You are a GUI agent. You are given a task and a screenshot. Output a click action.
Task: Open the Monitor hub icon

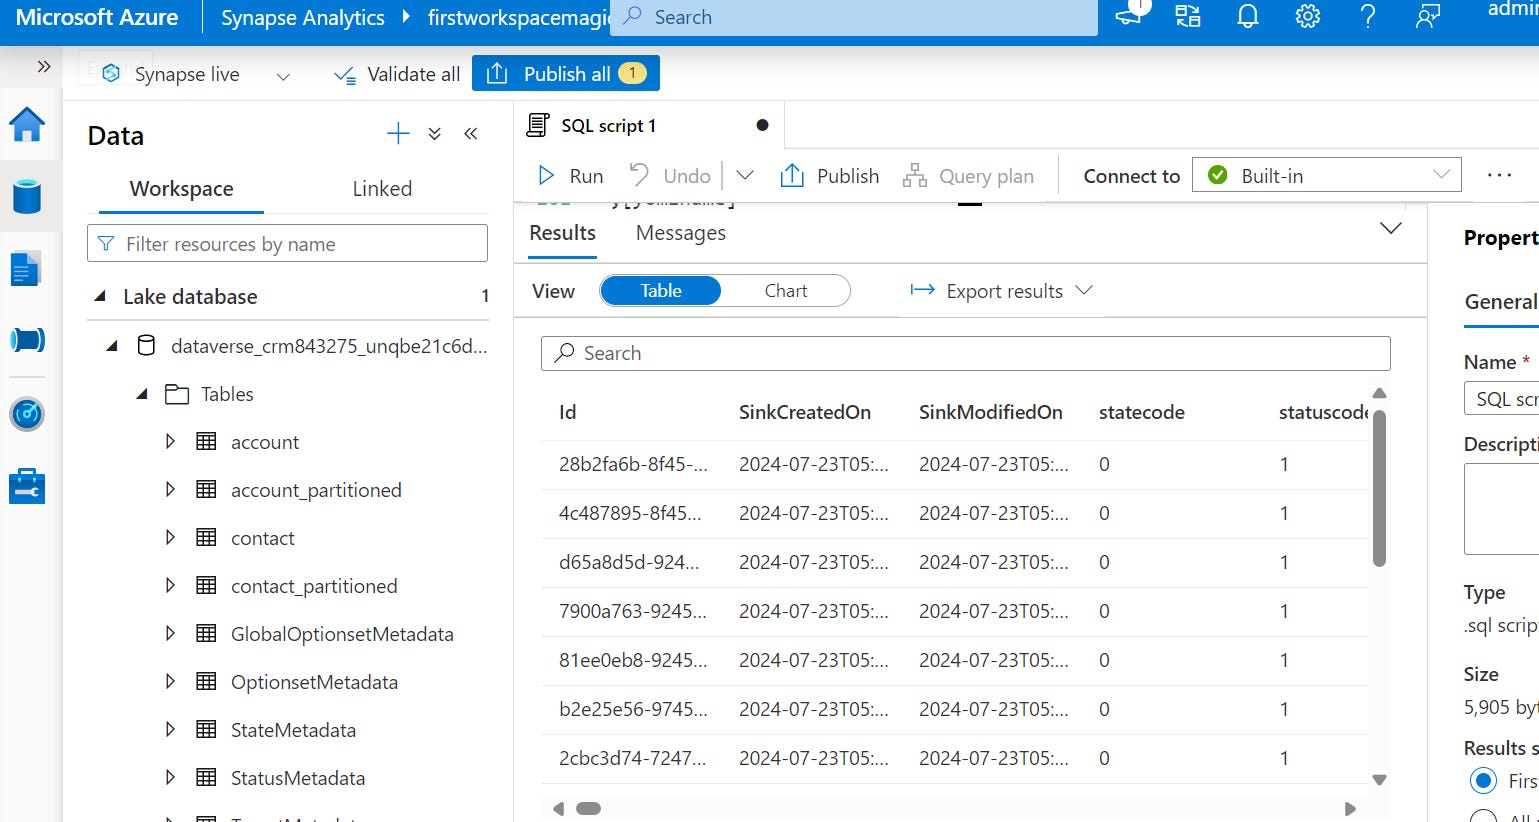[27, 413]
